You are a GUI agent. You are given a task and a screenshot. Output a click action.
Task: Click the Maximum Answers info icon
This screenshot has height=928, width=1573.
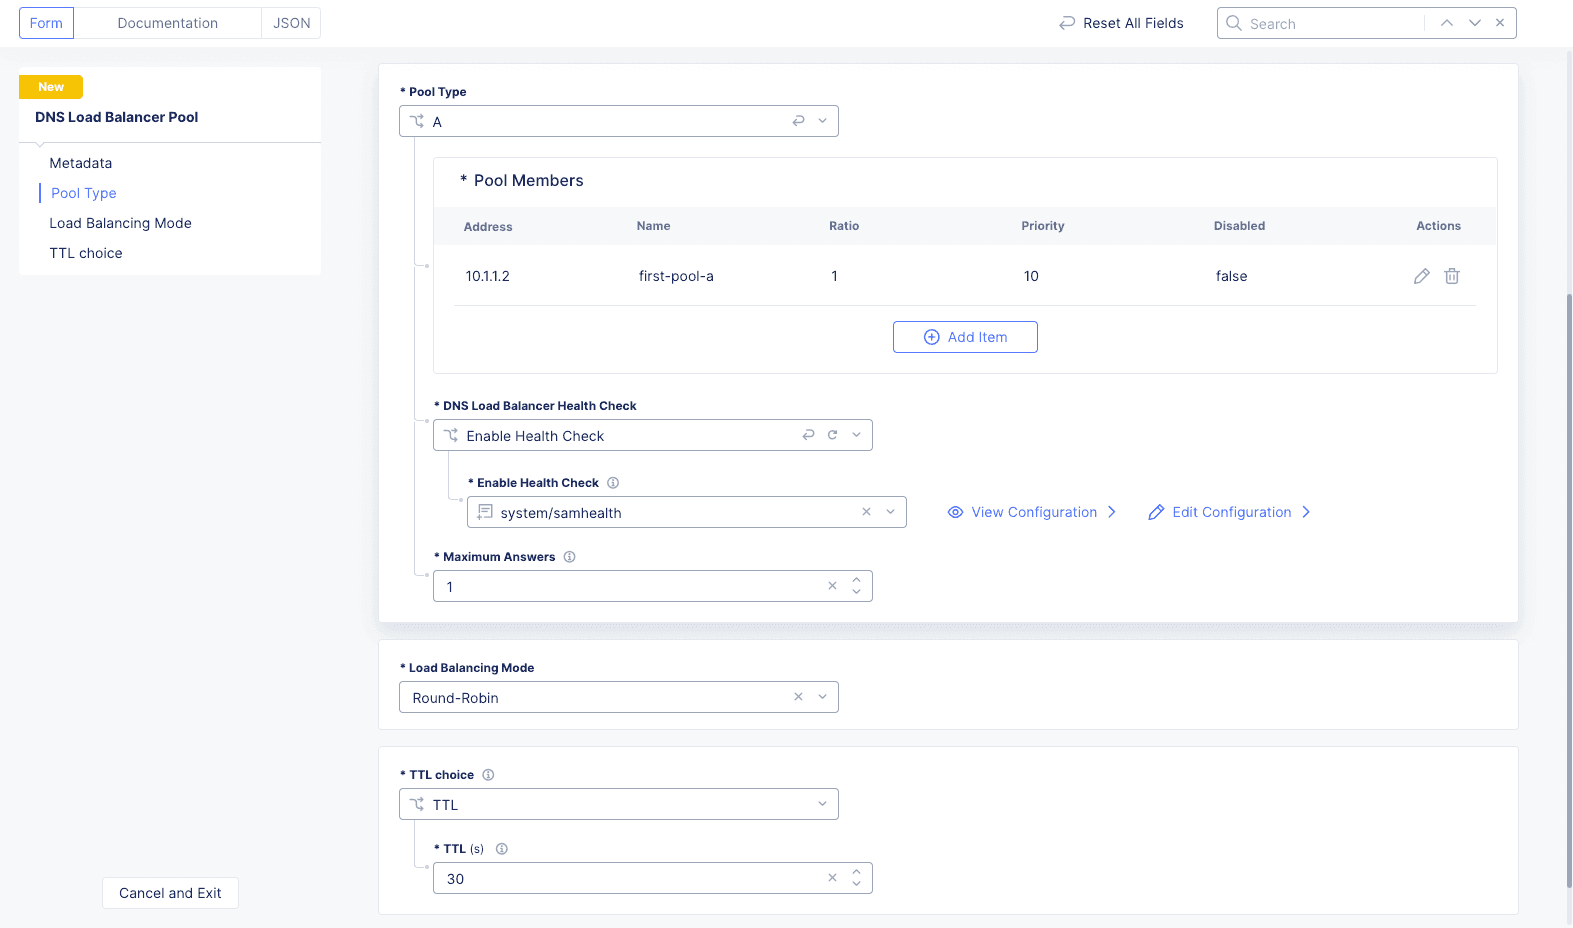click(x=569, y=557)
